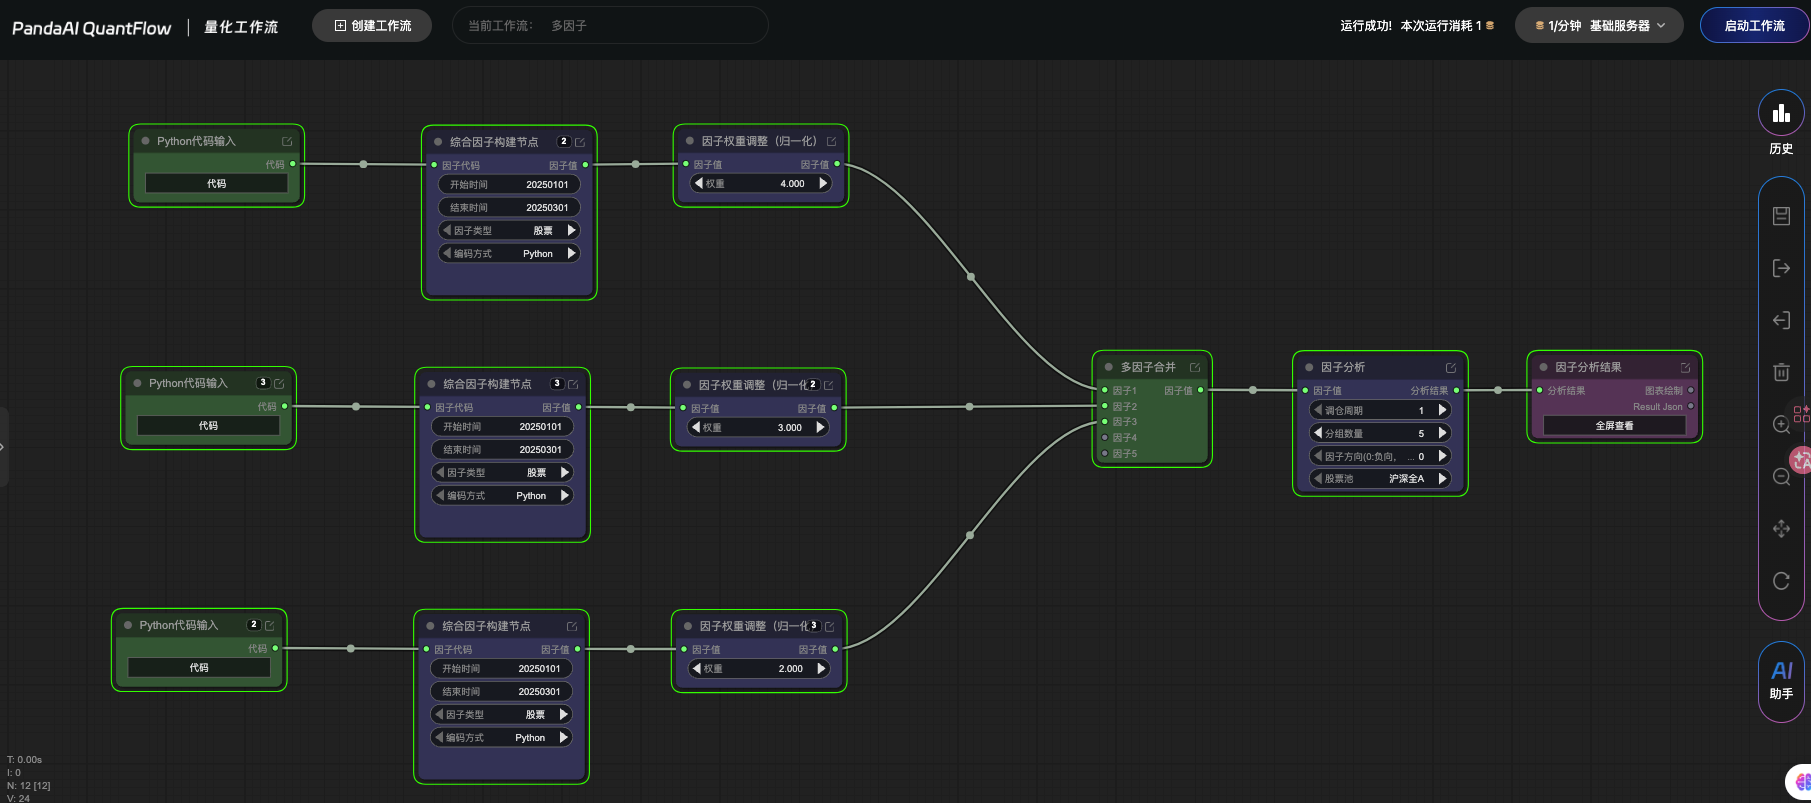The width and height of the screenshot is (1811, 803).
Task: Increase 权重 4.000 with right arrow
Action: pyautogui.click(x=823, y=183)
